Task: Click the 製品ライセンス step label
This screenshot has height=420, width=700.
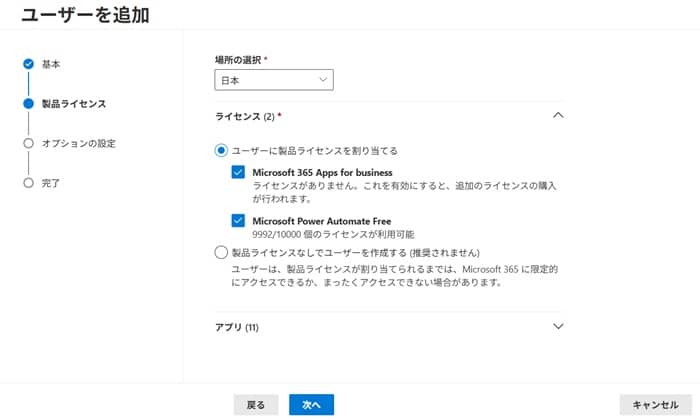Action: (x=74, y=103)
